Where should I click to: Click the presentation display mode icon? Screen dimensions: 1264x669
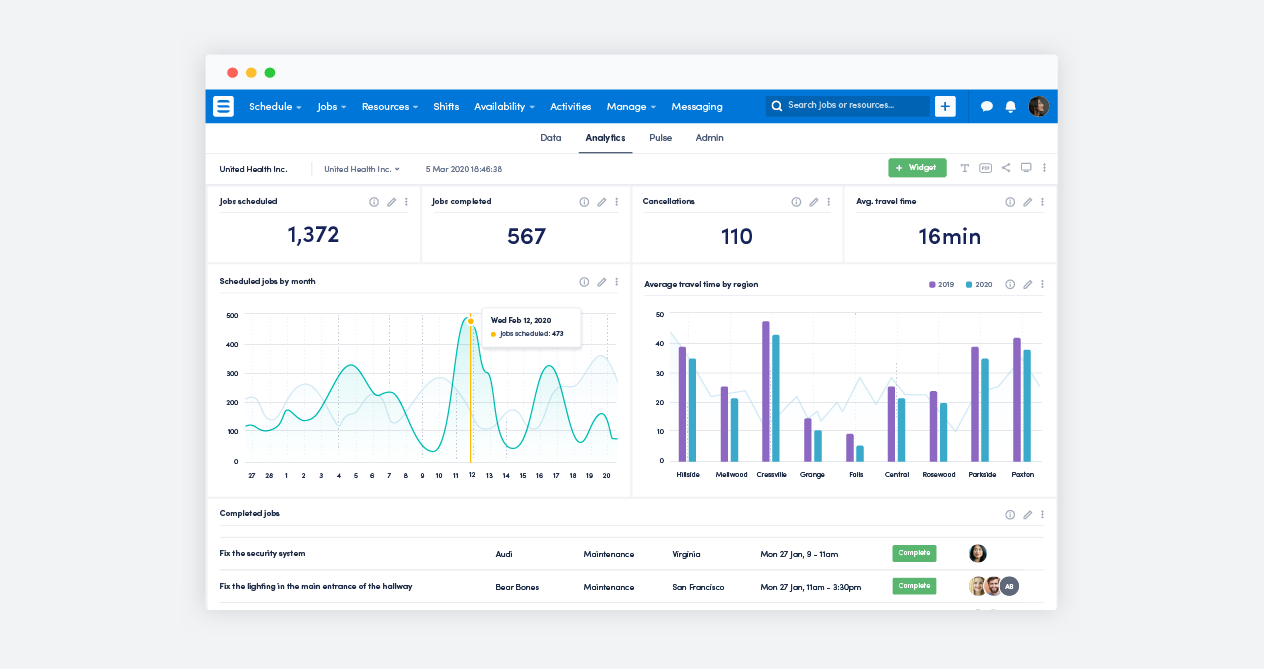point(1026,168)
